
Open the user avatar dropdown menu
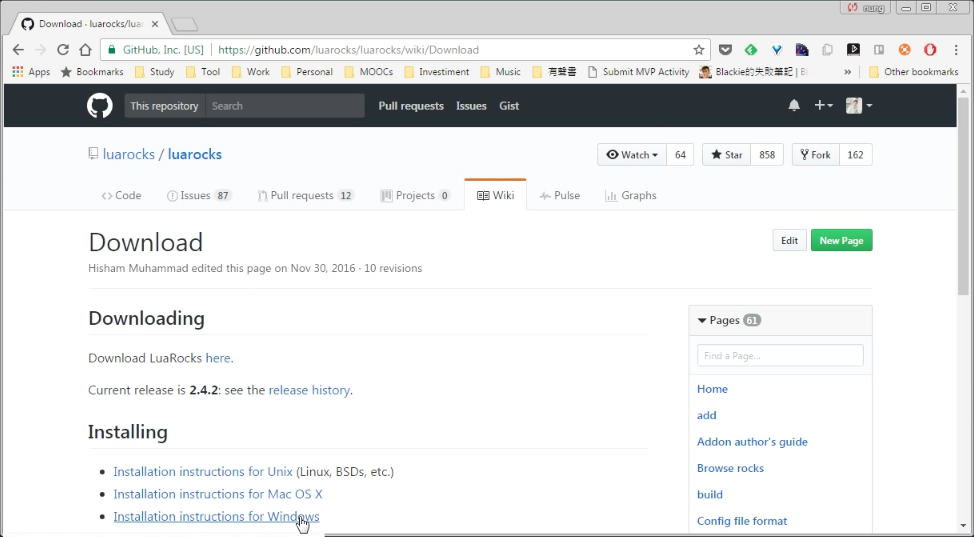(x=859, y=106)
